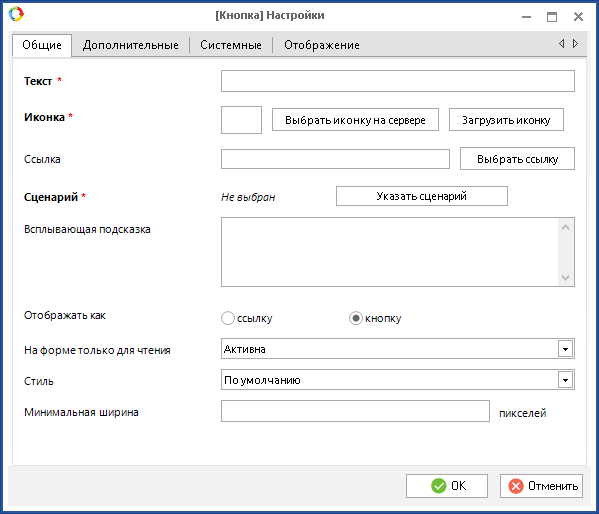Viewport: 599px width, 514px height.
Task: Open the Активна dropdown arrow
Action: [x=565, y=349]
